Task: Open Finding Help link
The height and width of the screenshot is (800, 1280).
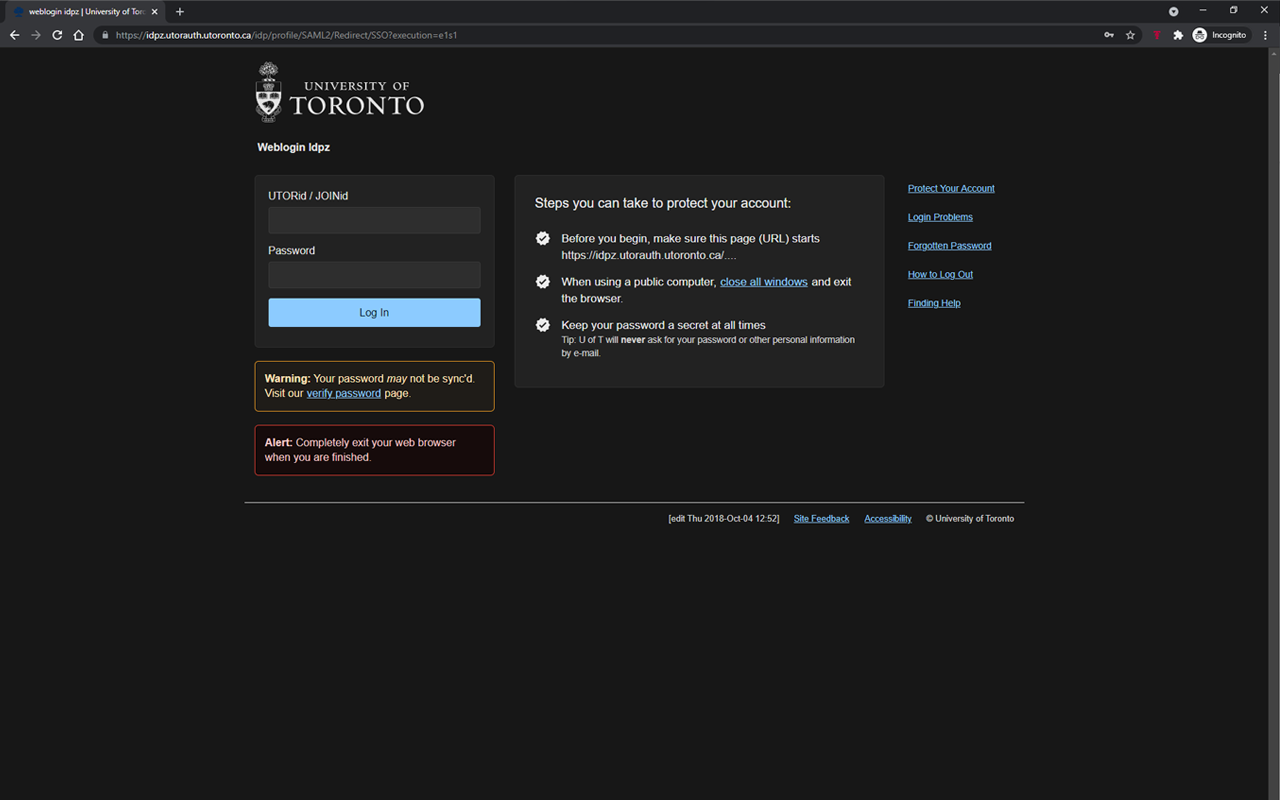Action: pyautogui.click(x=934, y=303)
